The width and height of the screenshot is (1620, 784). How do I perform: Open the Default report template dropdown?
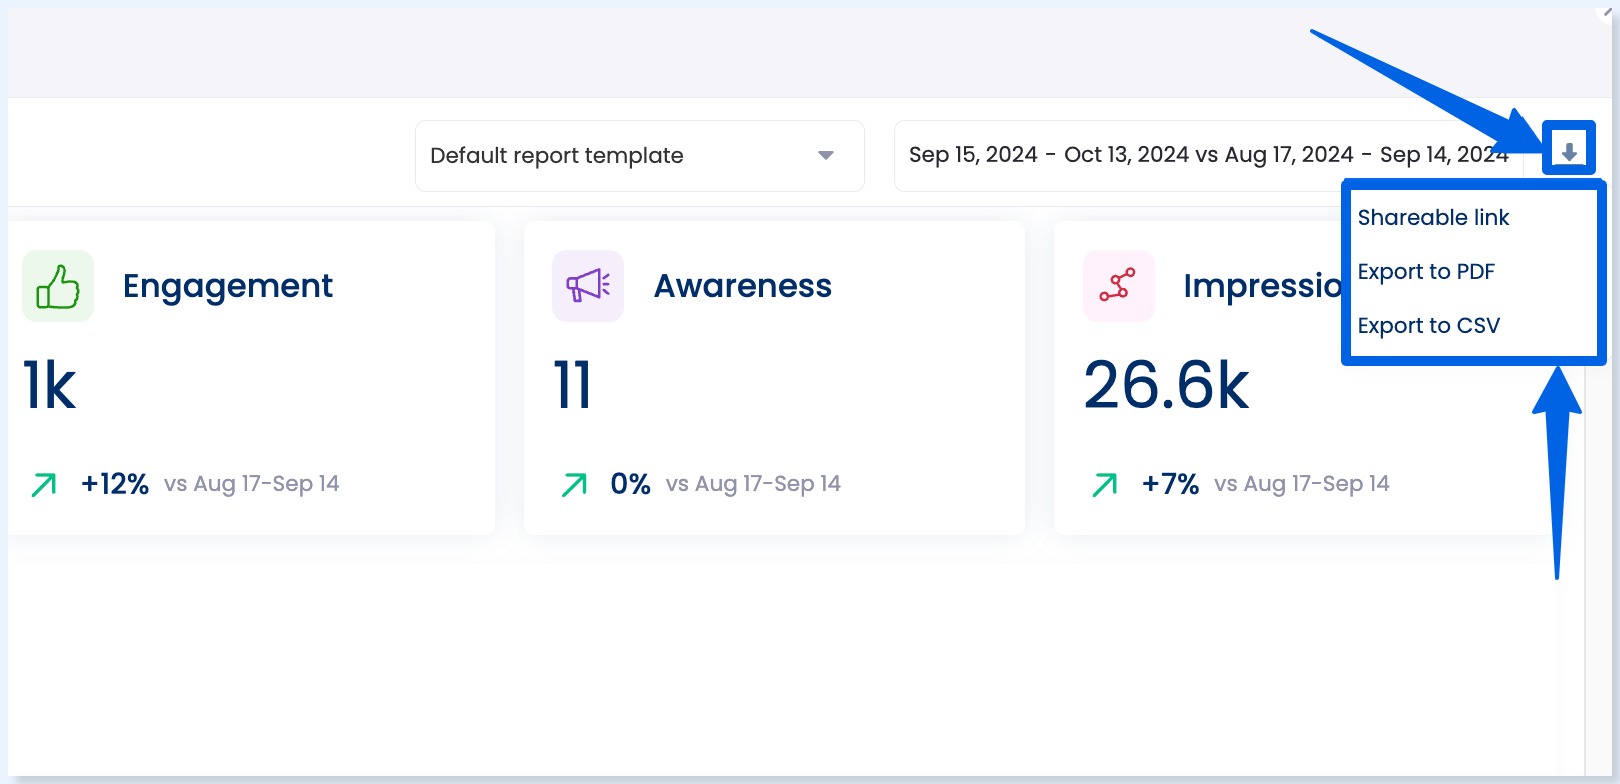pos(640,156)
